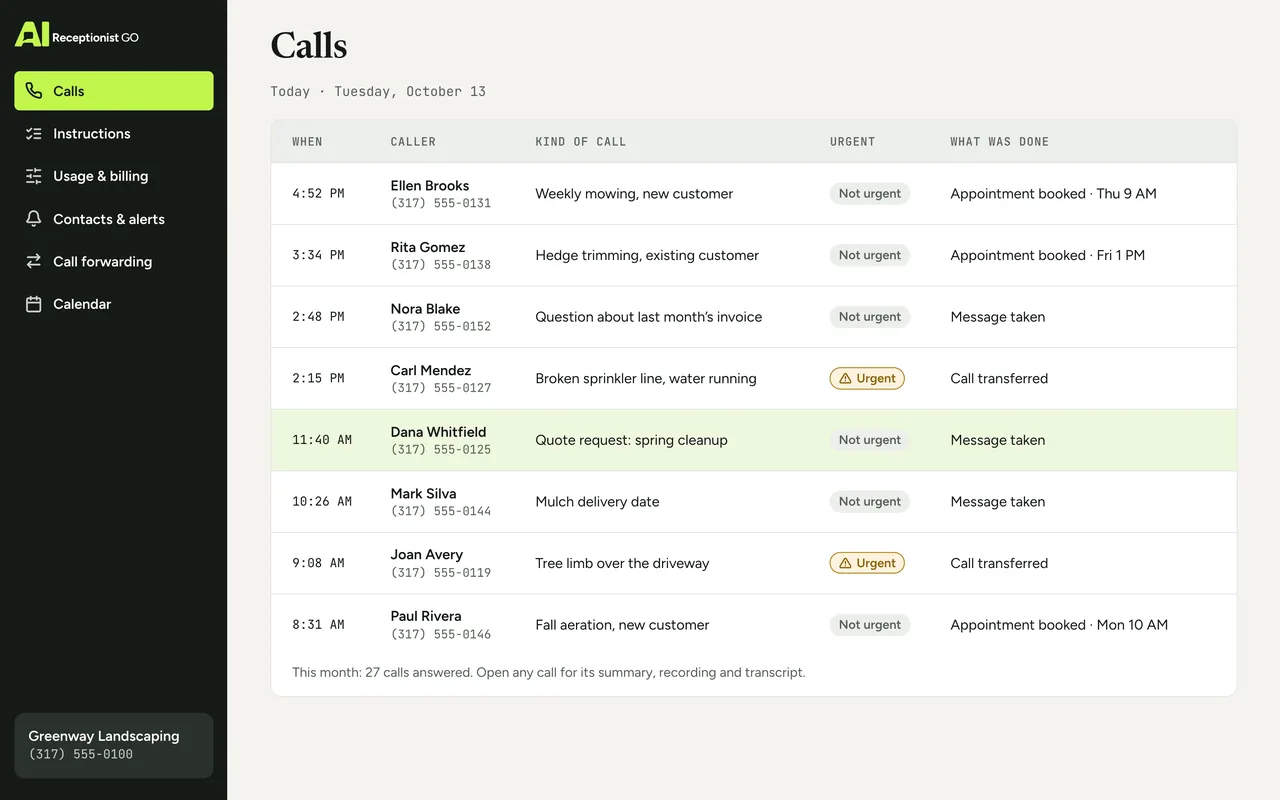Screen dimensions: 1280x800
Task: Click the Not urgent badge for Mark Silva
Action: click(870, 502)
